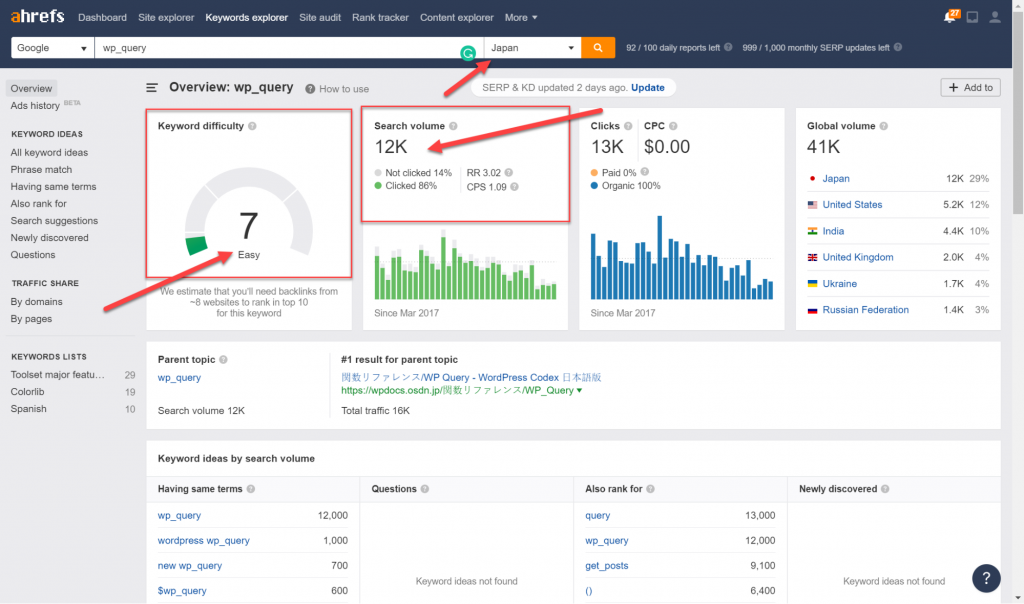Click info icon next to RR 3.02
The image size is (1024, 604).
[x=509, y=172]
